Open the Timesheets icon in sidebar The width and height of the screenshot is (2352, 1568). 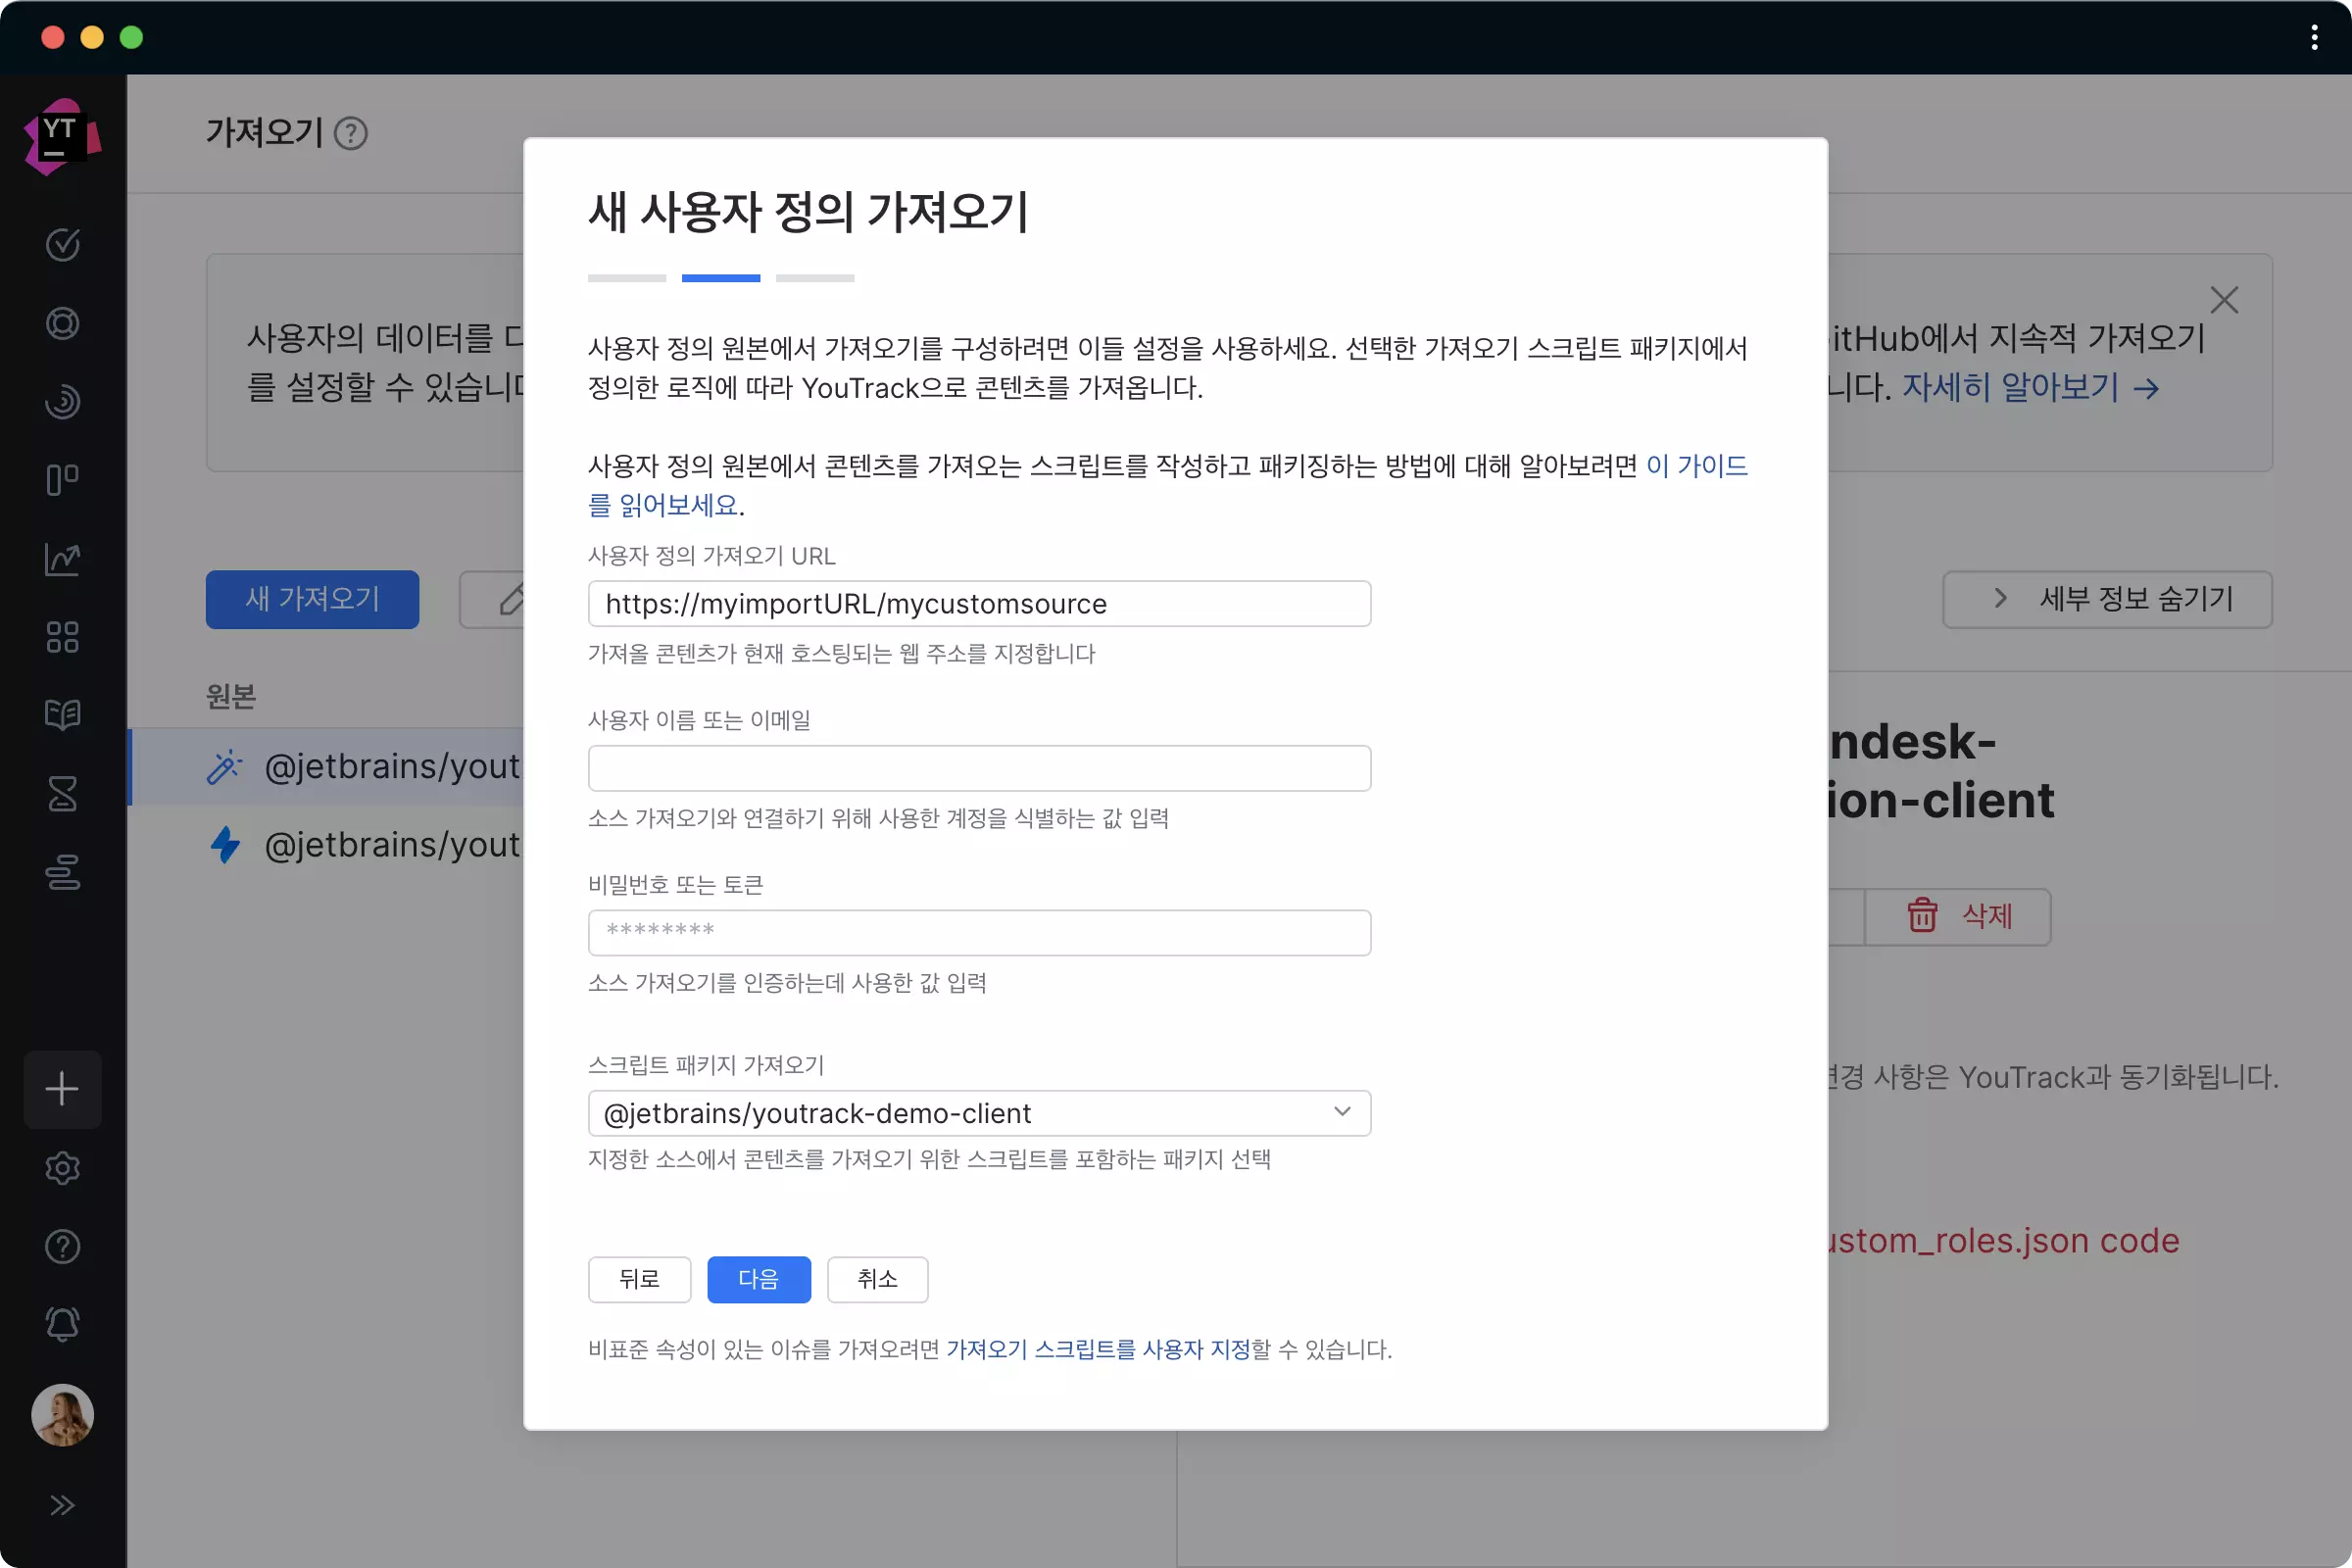click(x=62, y=872)
